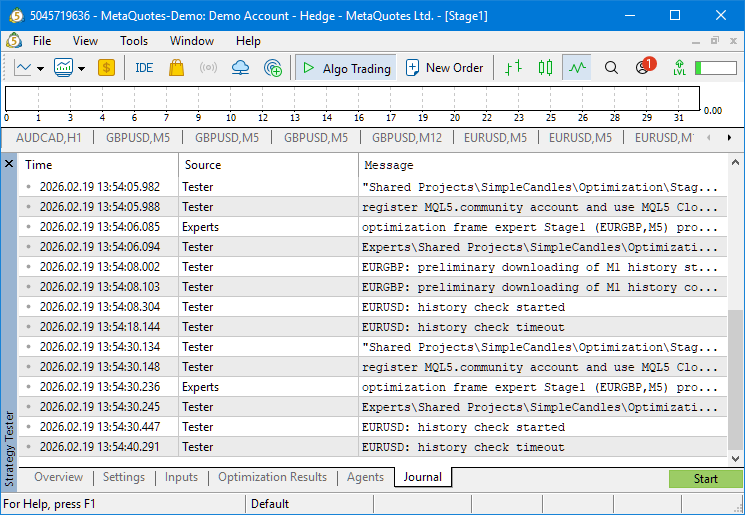Image resolution: width=745 pixels, height=515 pixels.
Task: Select the 13:54:30.236 Experts row
Action: (373, 387)
